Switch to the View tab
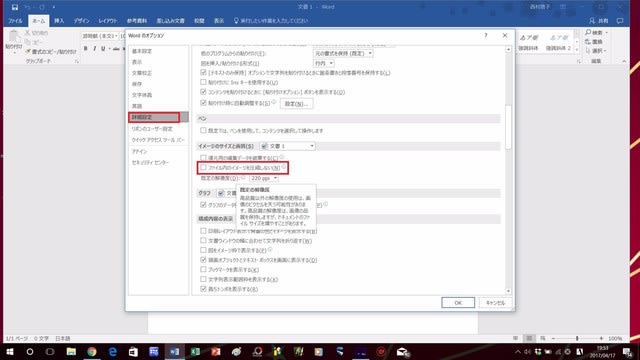Screen dimensions: 640x360 (219, 21)
